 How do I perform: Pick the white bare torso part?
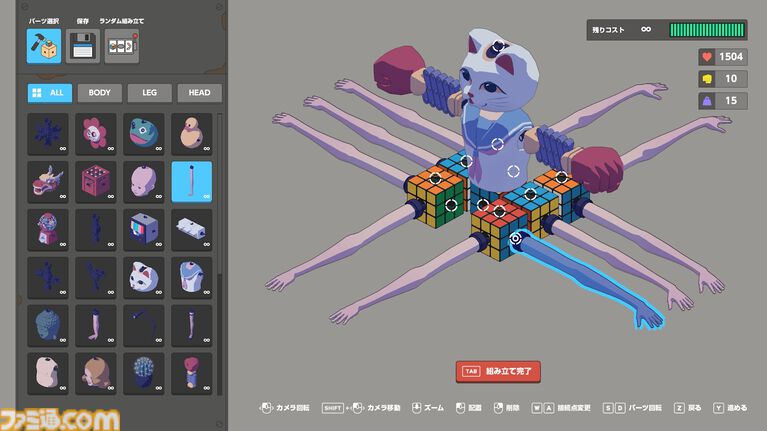click(x=48, y=374)
